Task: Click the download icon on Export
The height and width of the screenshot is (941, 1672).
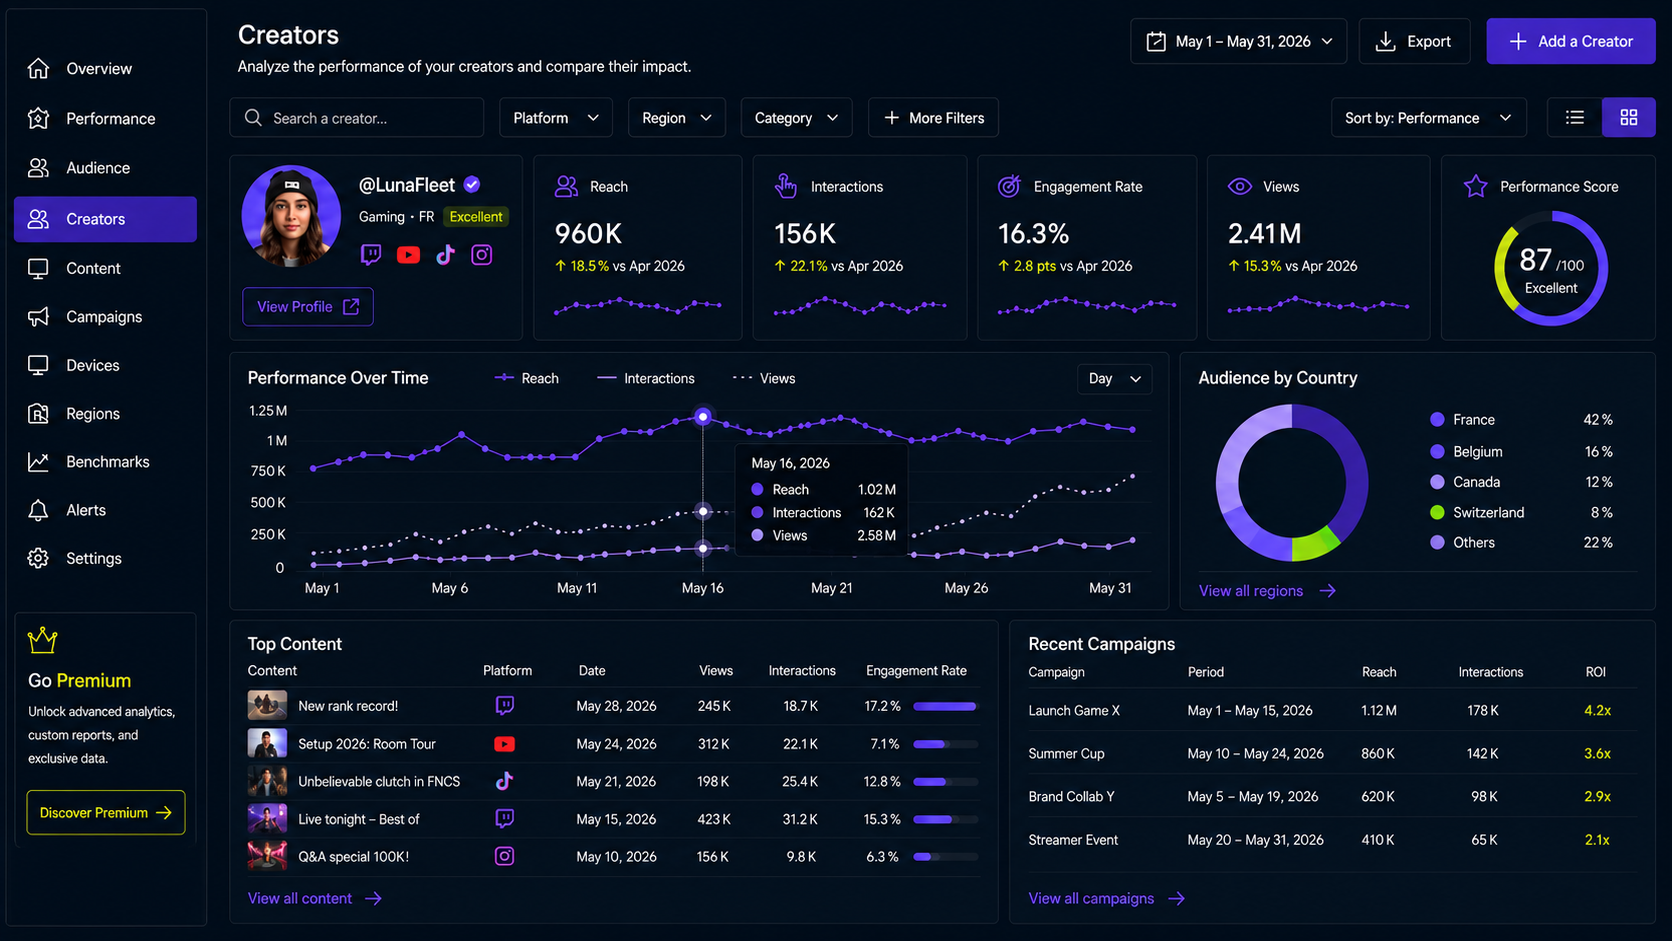Action: pyautogui.click(x=1386, y=41)
